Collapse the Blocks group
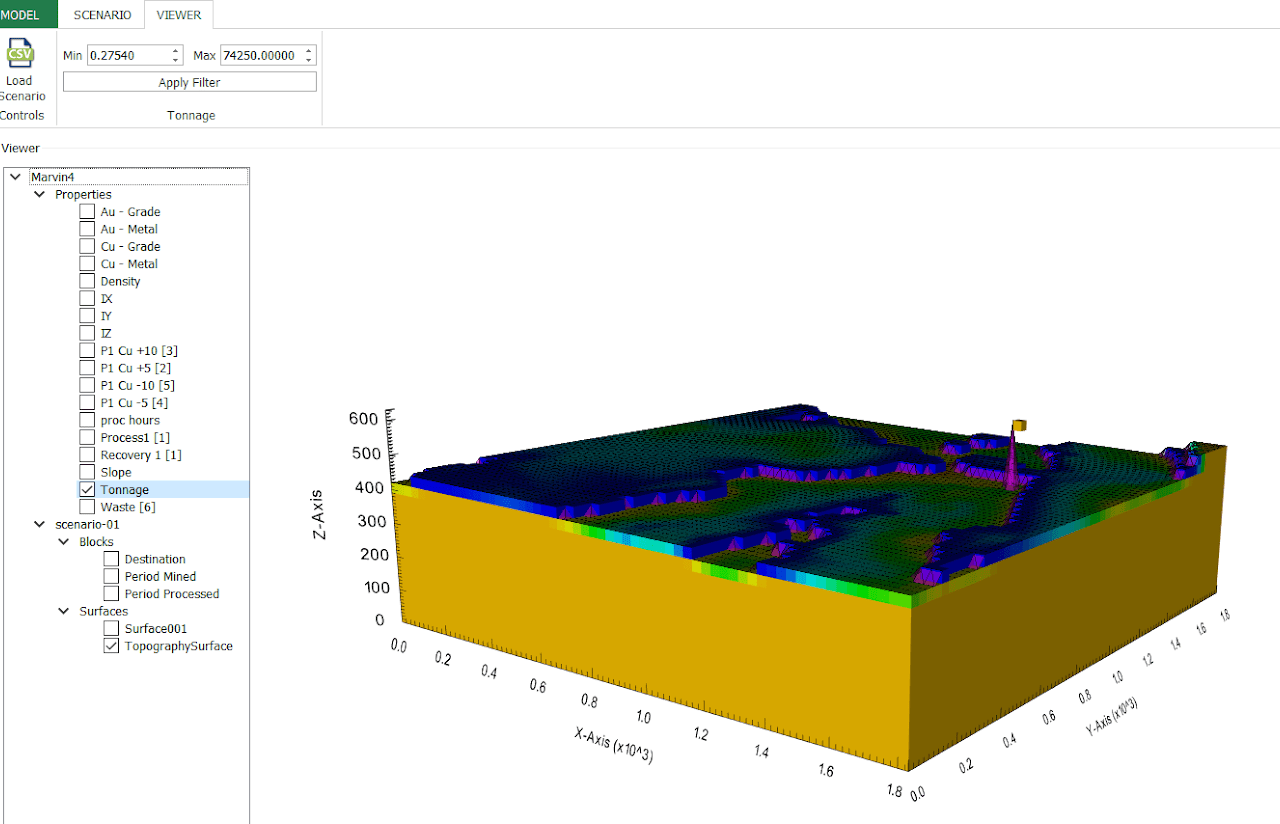Viewport: 1280px width, 824px height. pos(65,542)
